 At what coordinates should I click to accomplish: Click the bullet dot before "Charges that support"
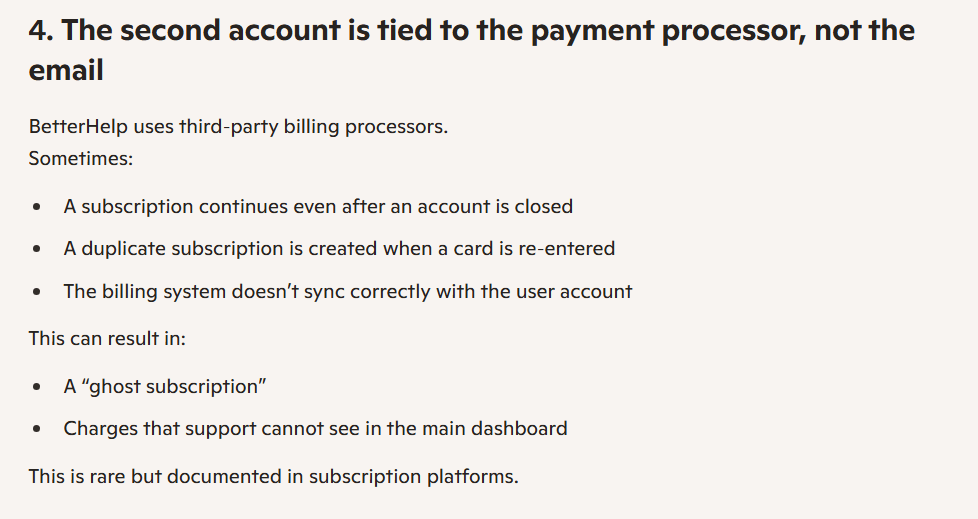(37, 430)
